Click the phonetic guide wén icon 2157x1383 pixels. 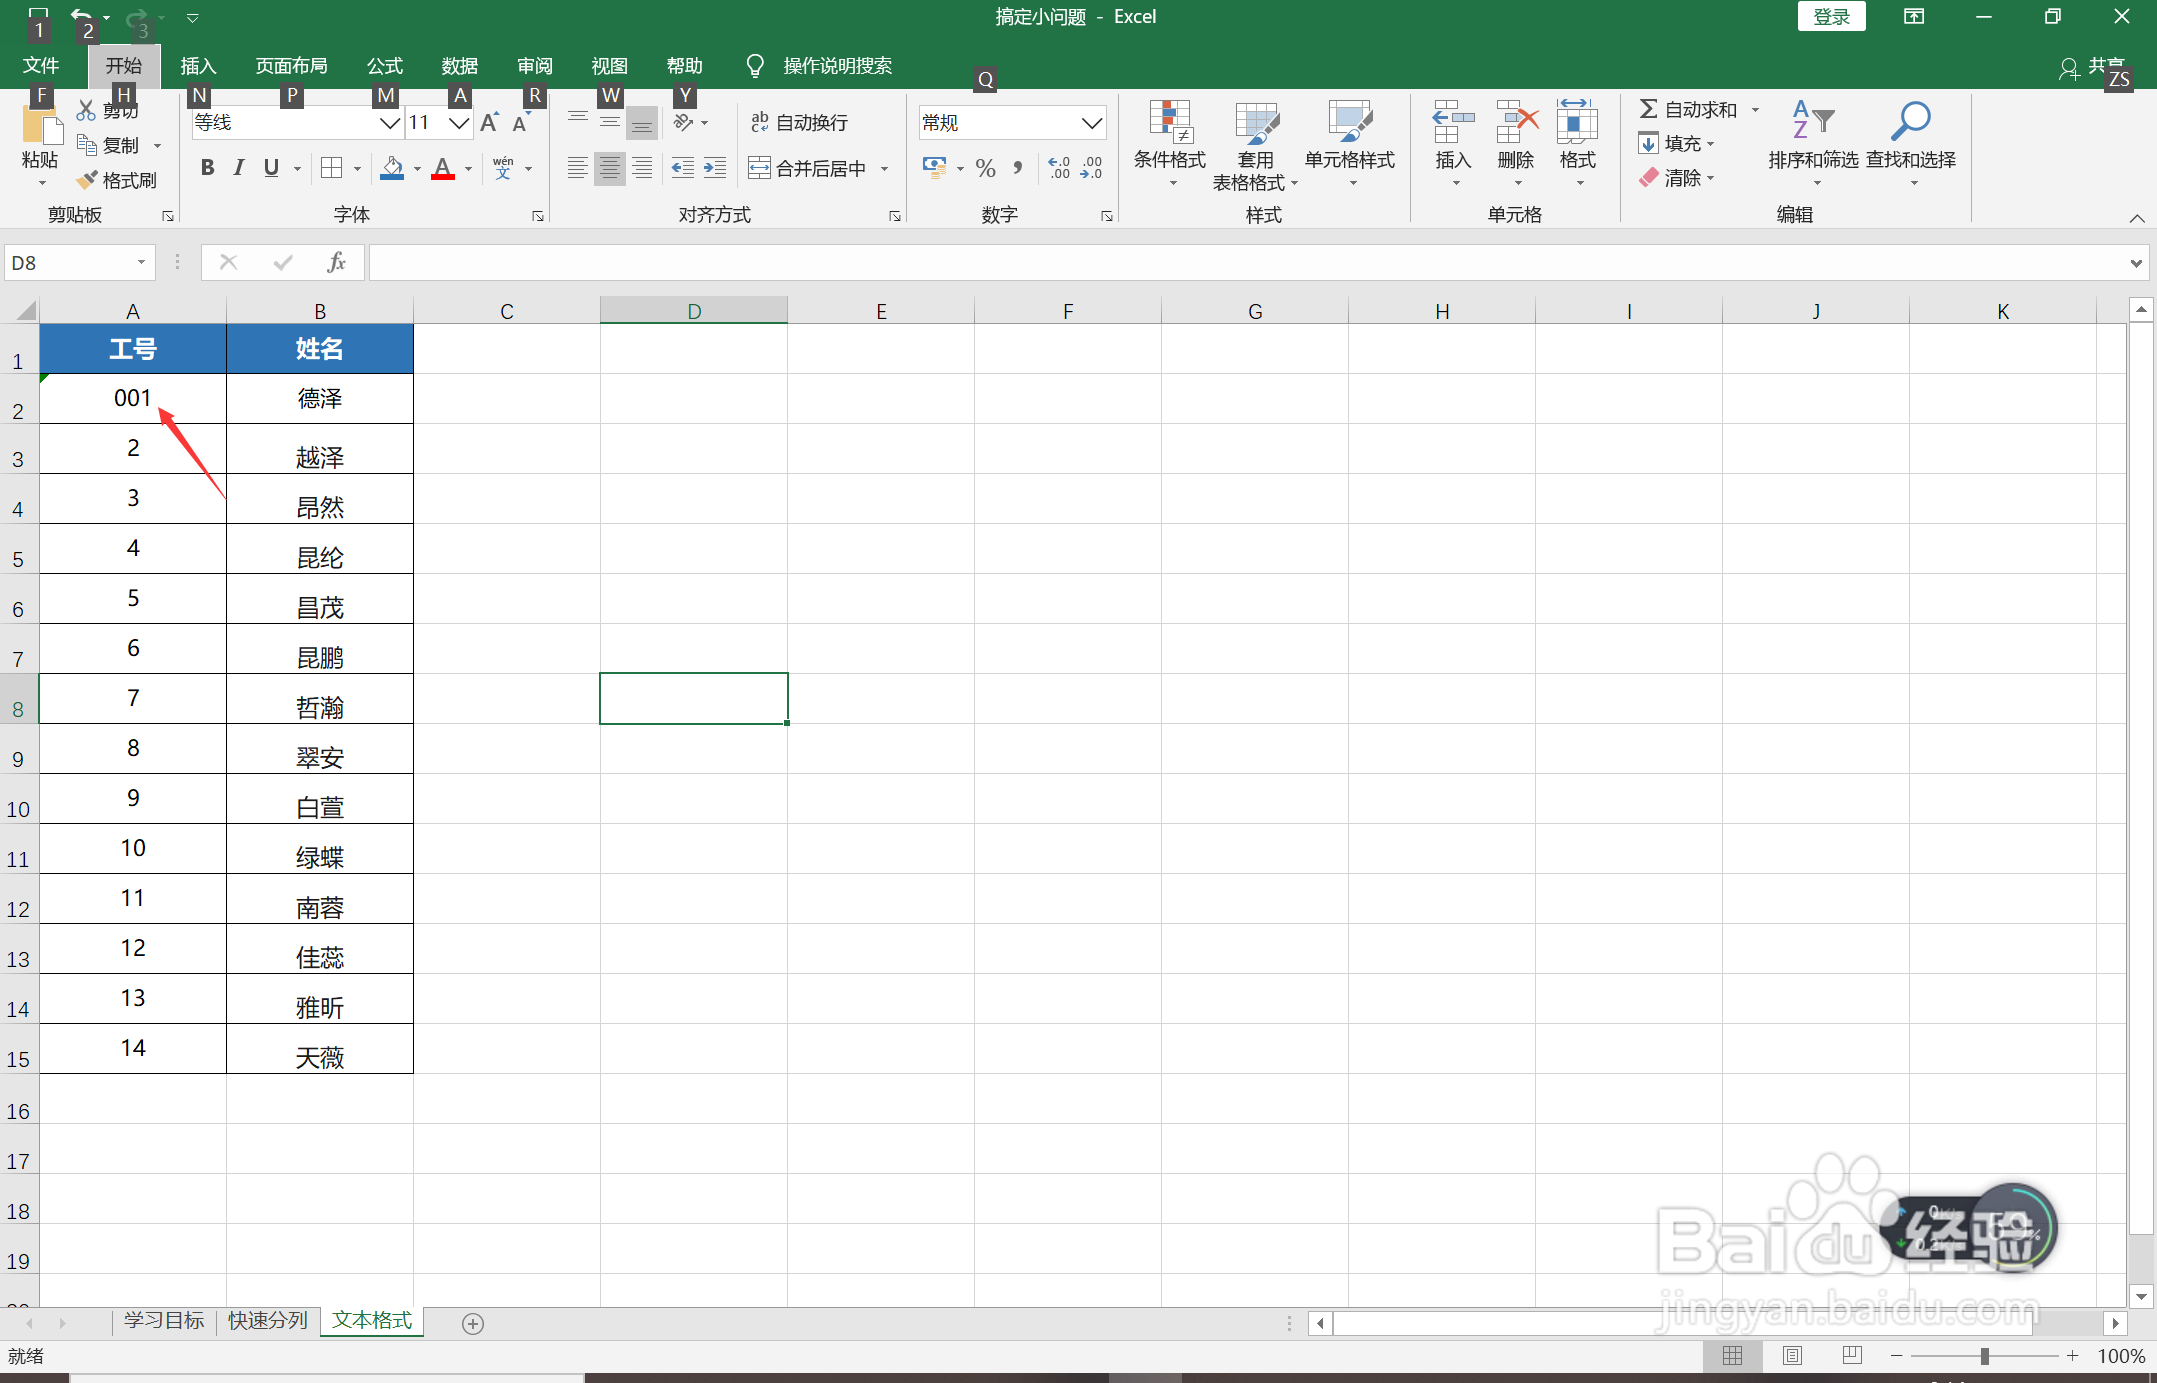pos(503,168)
